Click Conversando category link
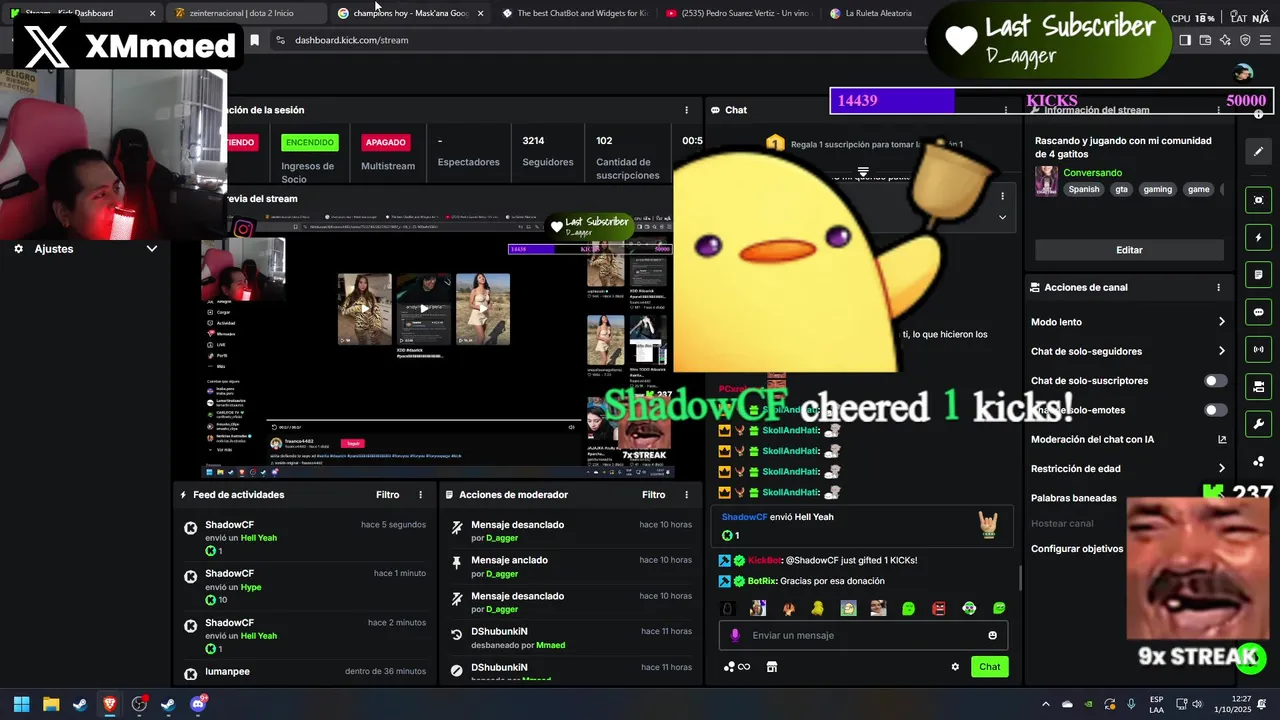 coord(1092,173)
